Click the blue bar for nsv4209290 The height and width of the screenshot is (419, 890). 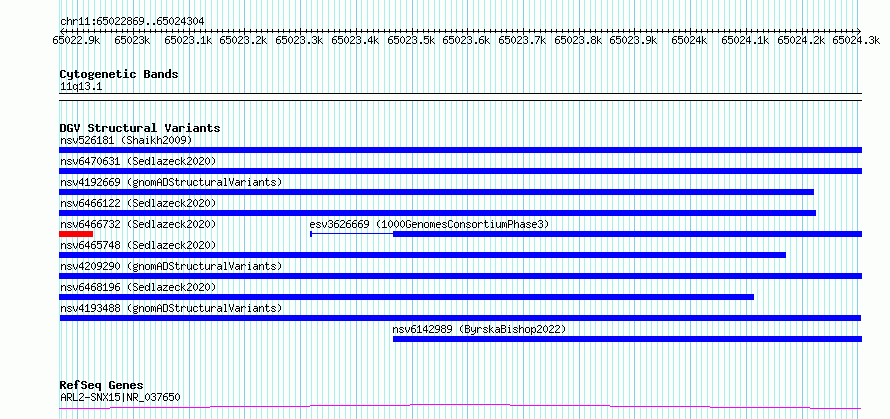click(x=460, y=276)
